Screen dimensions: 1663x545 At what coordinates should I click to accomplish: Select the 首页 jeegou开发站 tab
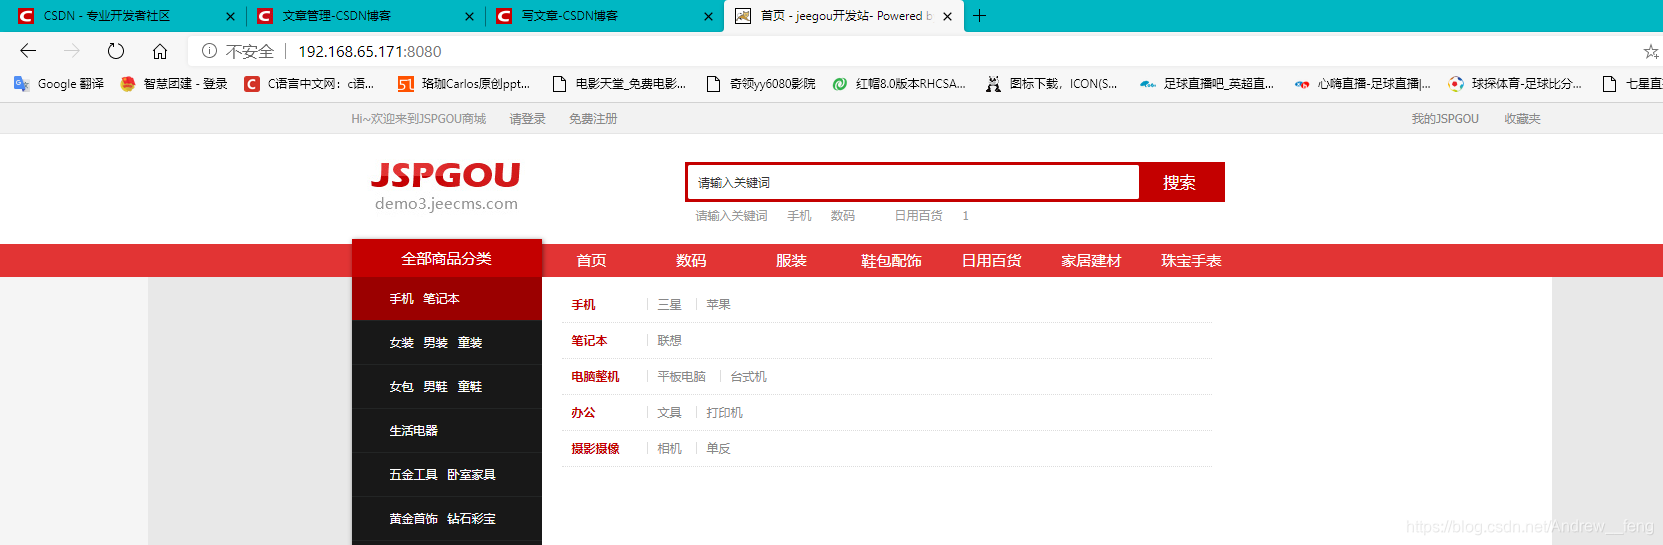tap(845, 16)
